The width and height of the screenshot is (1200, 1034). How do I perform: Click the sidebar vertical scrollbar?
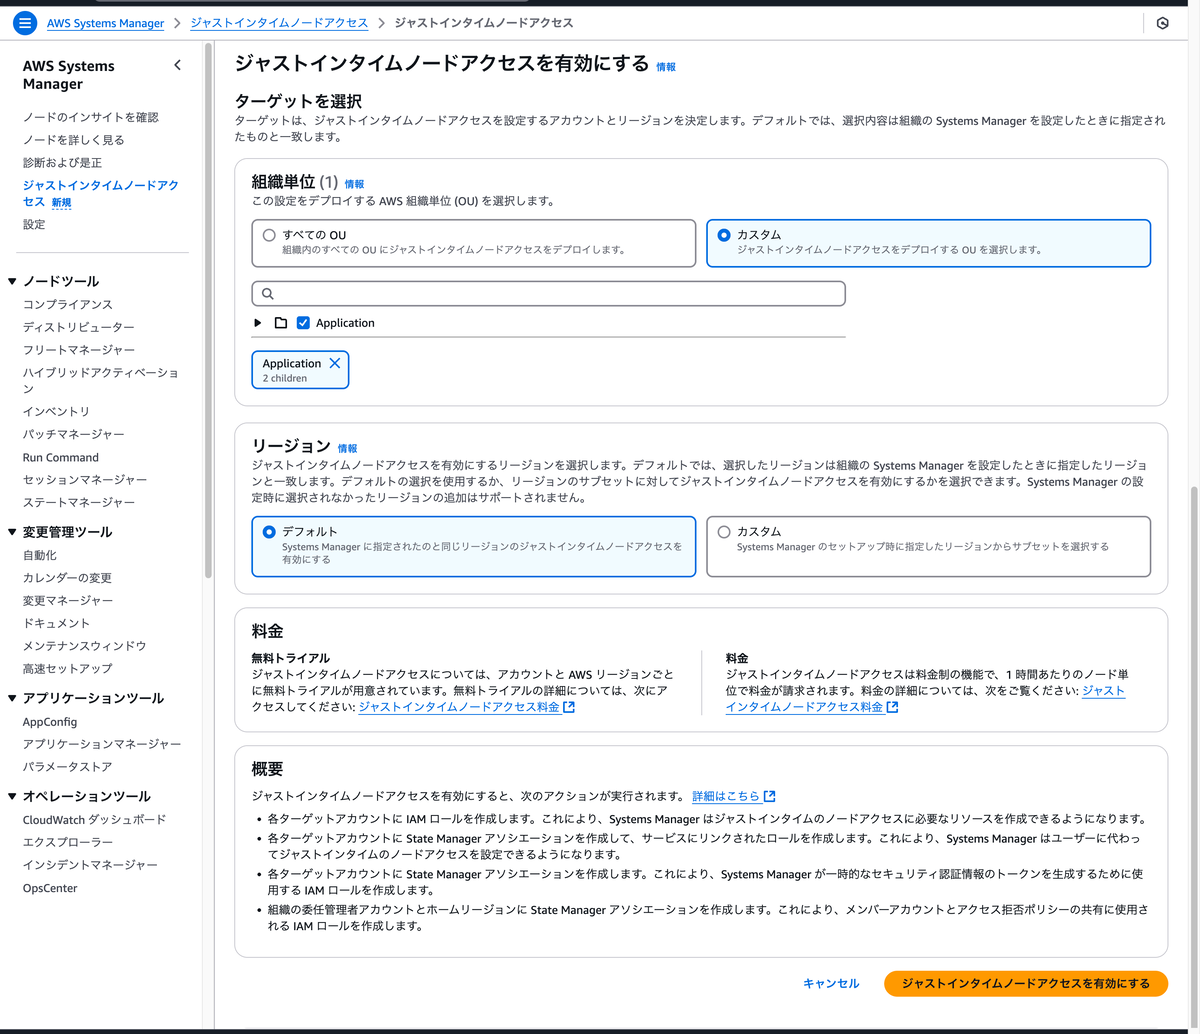coord(208,310)
